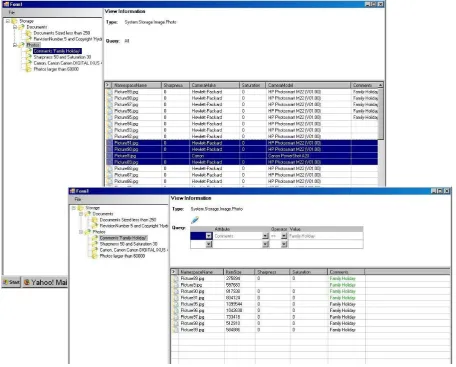
Task: Open the File menu in front Form1 window
Action: tap(78, 199)
